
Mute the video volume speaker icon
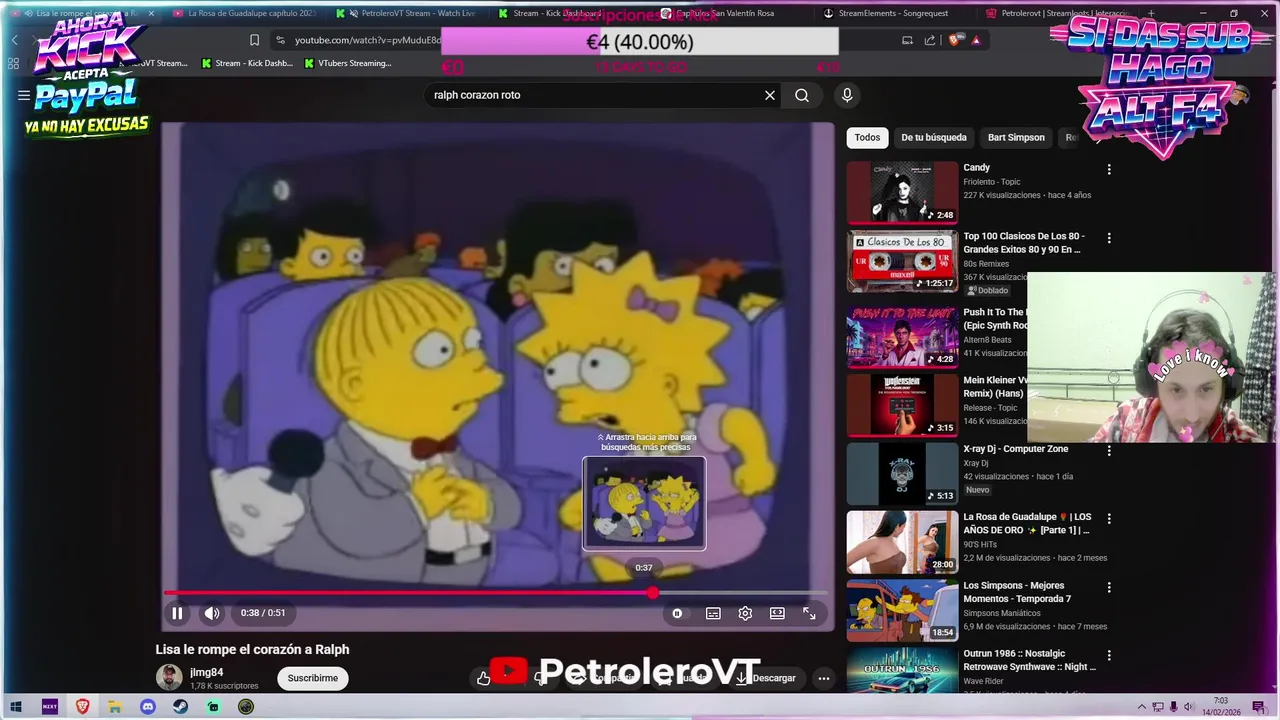point(212,613)
